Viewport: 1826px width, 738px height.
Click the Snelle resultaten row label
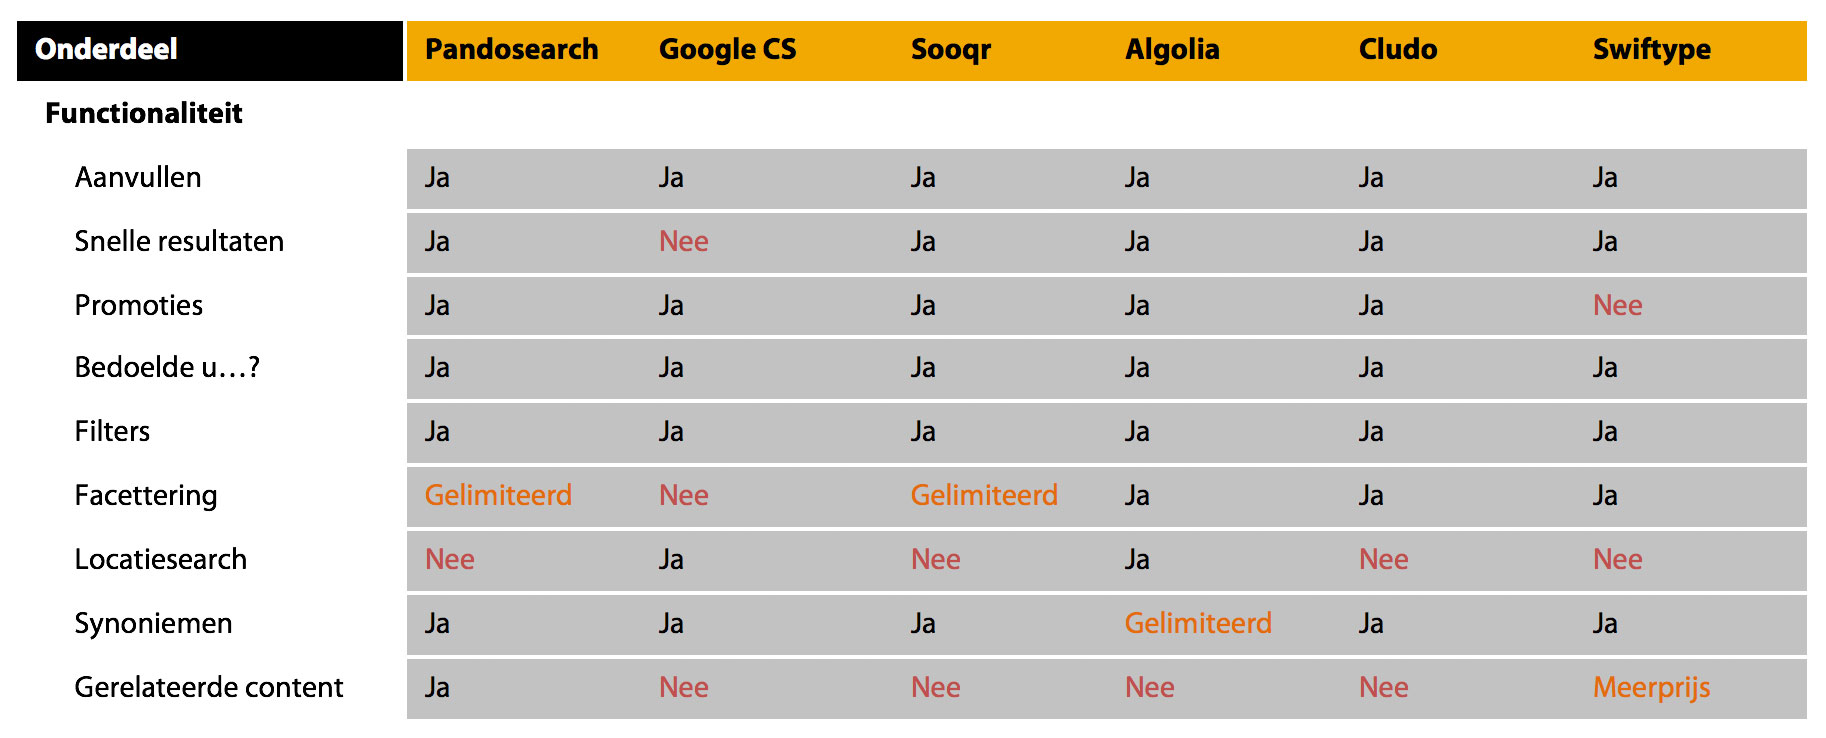[x=179, y=241]
